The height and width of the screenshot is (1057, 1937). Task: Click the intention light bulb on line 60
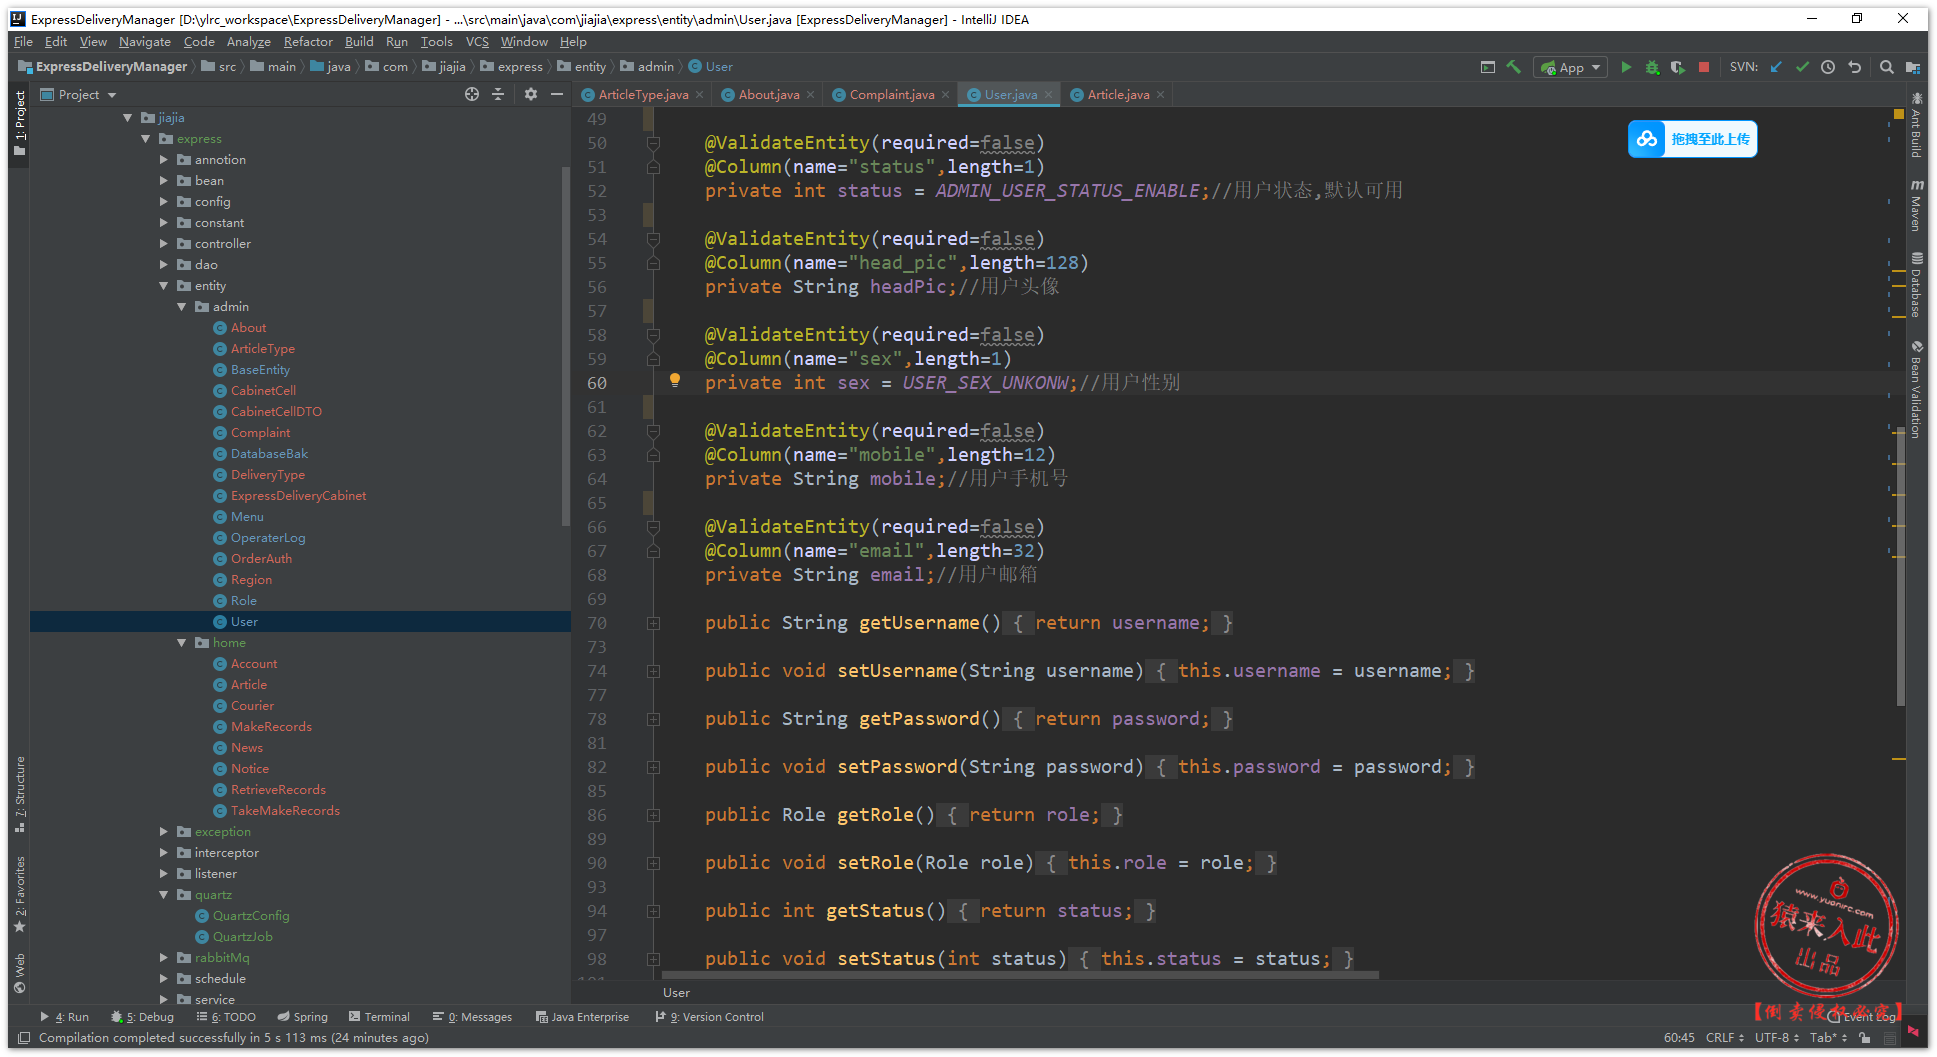pos(675,380)
